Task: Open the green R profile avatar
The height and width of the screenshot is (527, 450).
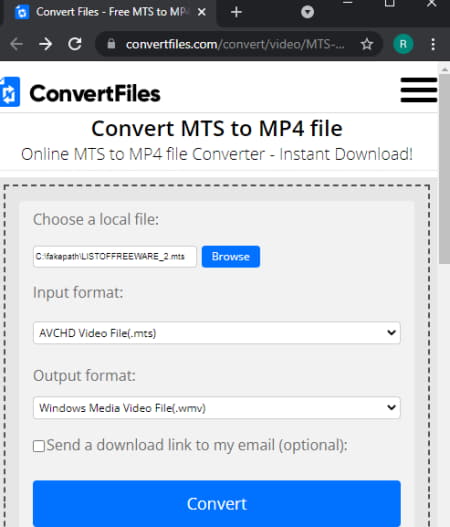Action: [x=403, y=44]
